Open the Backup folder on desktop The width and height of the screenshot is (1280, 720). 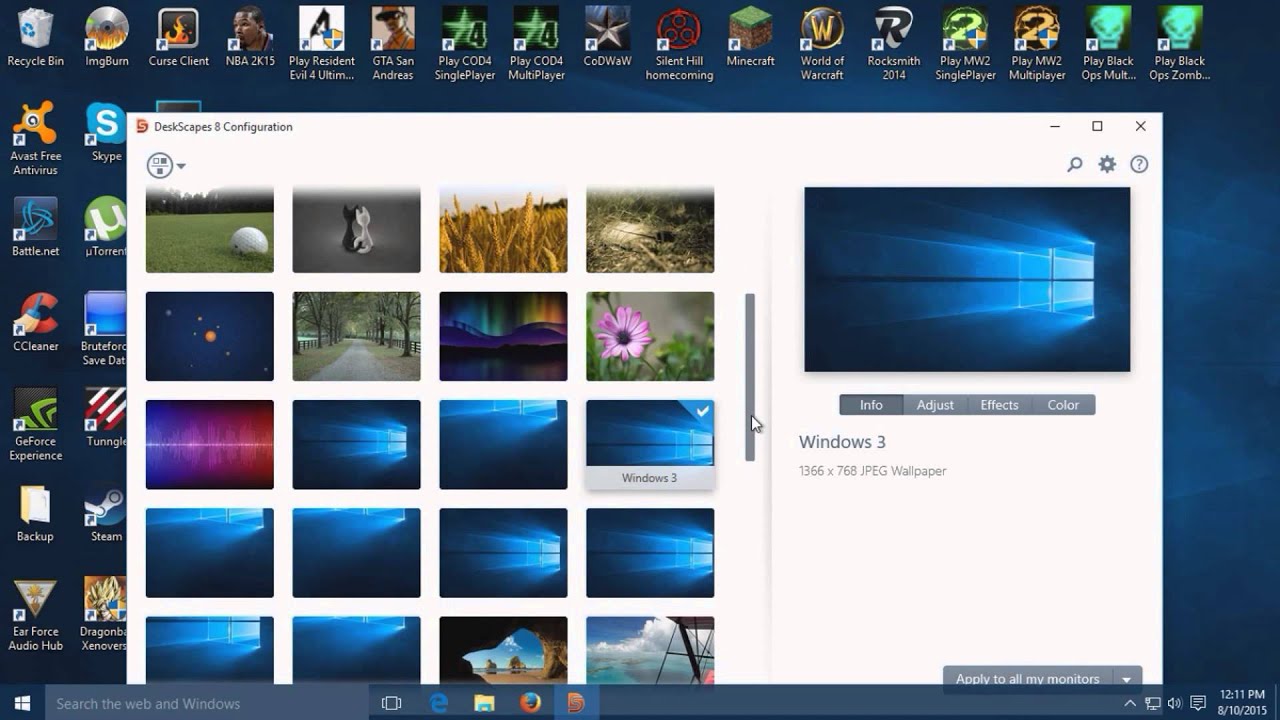pyautogui.click(x=35, y=512)
